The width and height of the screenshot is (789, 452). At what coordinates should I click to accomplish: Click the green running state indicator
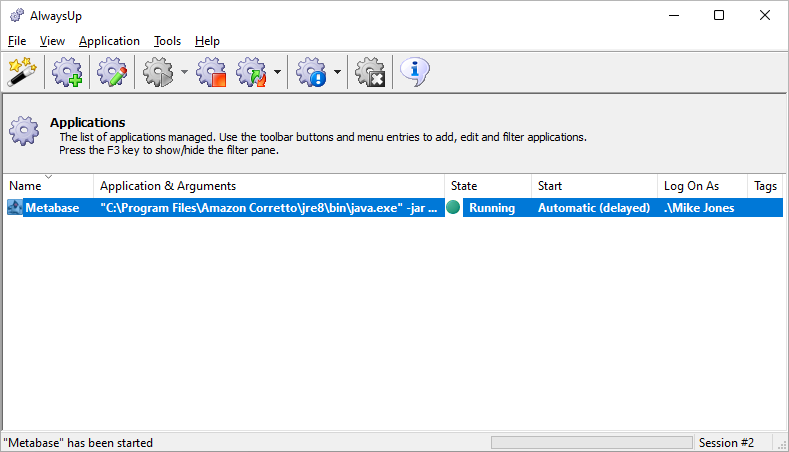click(453, 207)
